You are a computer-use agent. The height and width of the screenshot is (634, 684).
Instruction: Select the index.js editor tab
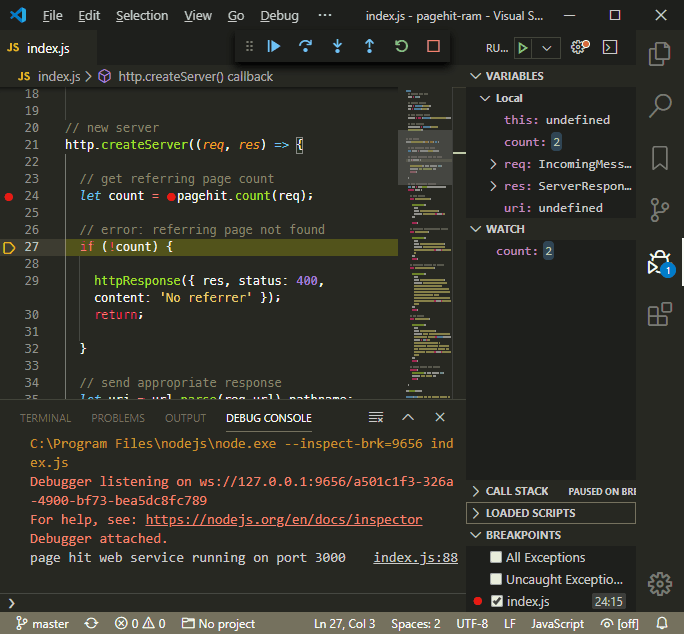(48, 48)
